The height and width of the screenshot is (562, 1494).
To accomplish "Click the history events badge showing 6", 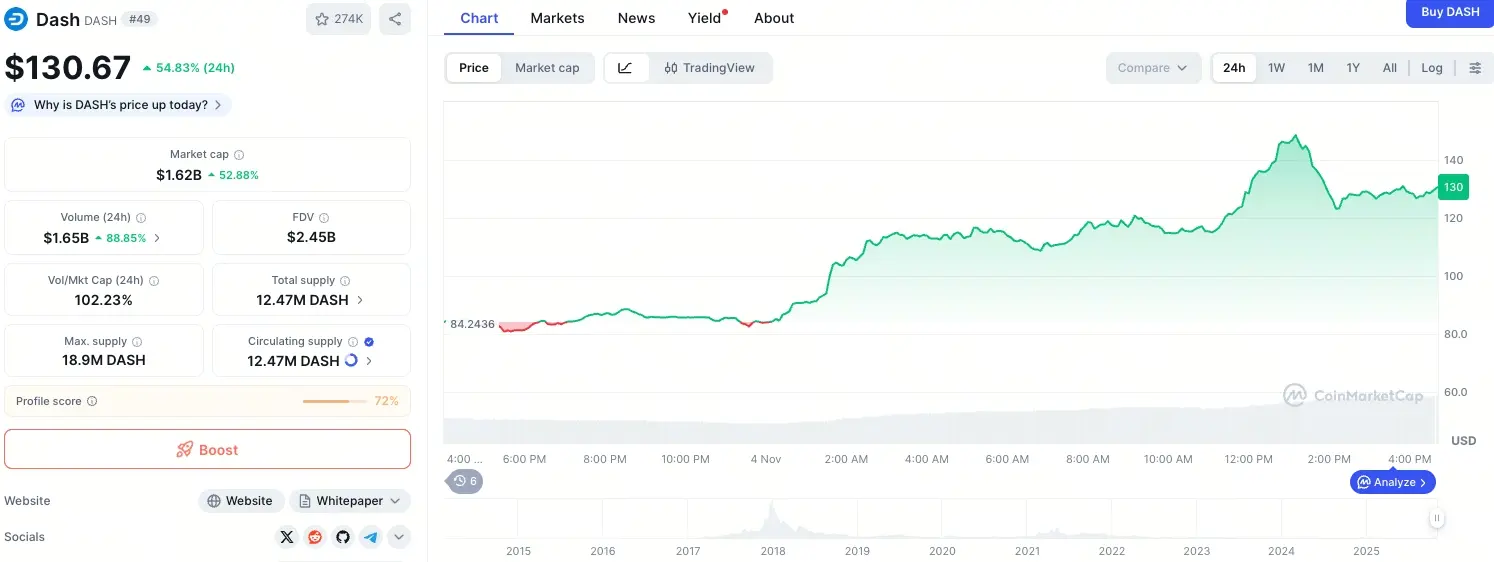I will (x=464, y=481).
